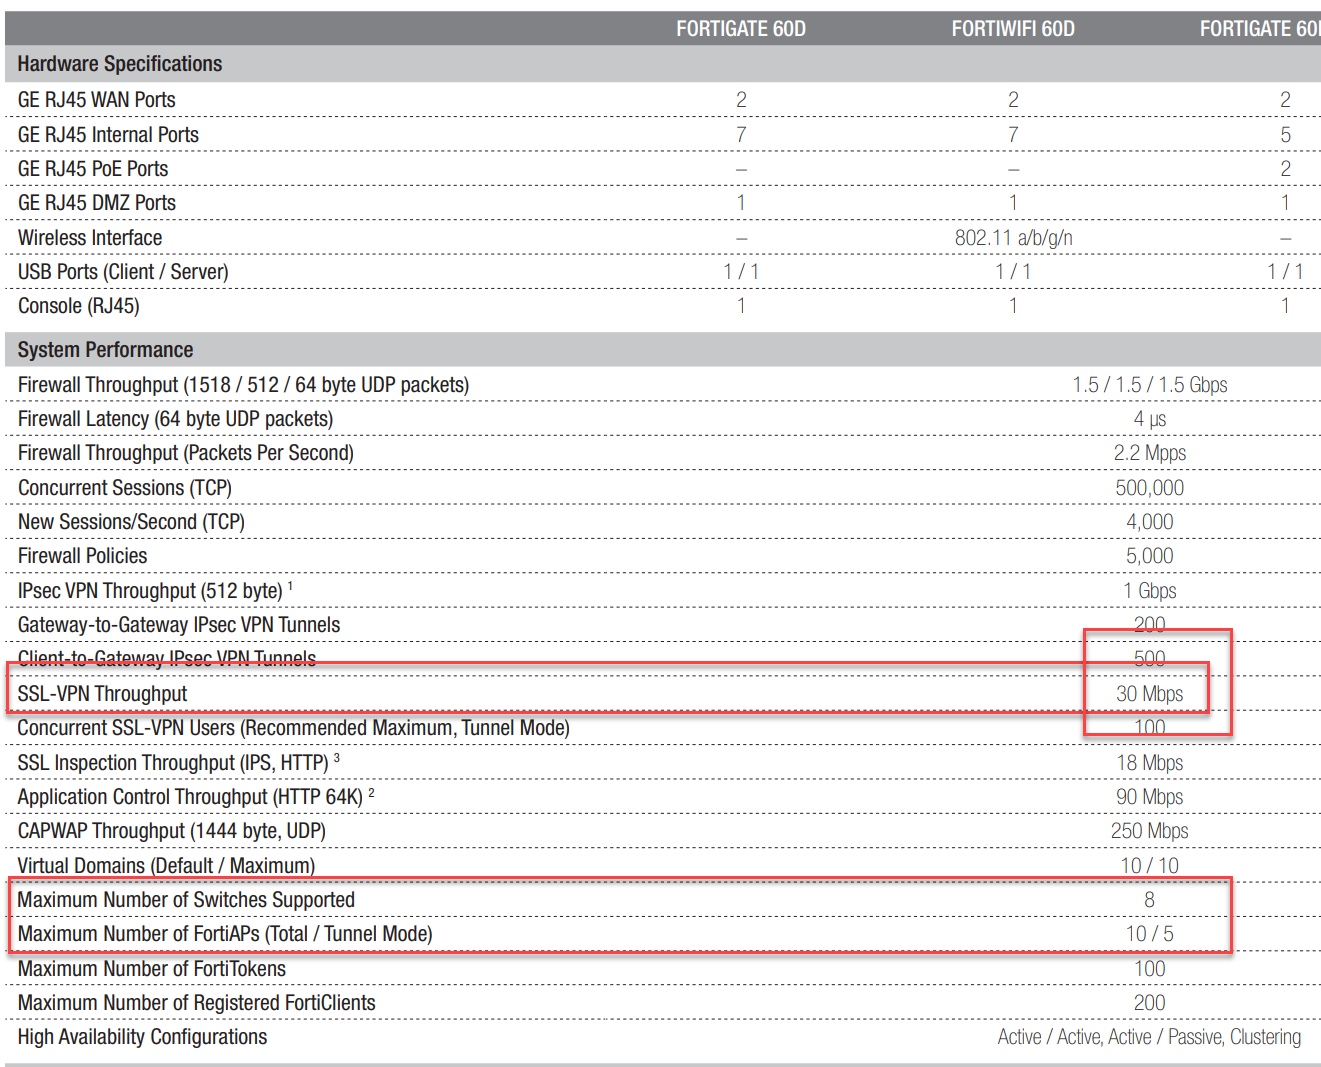Click the Console (RJ45) row label
Viewport: 1321px width, 1067px height.
tap(79, 306)
